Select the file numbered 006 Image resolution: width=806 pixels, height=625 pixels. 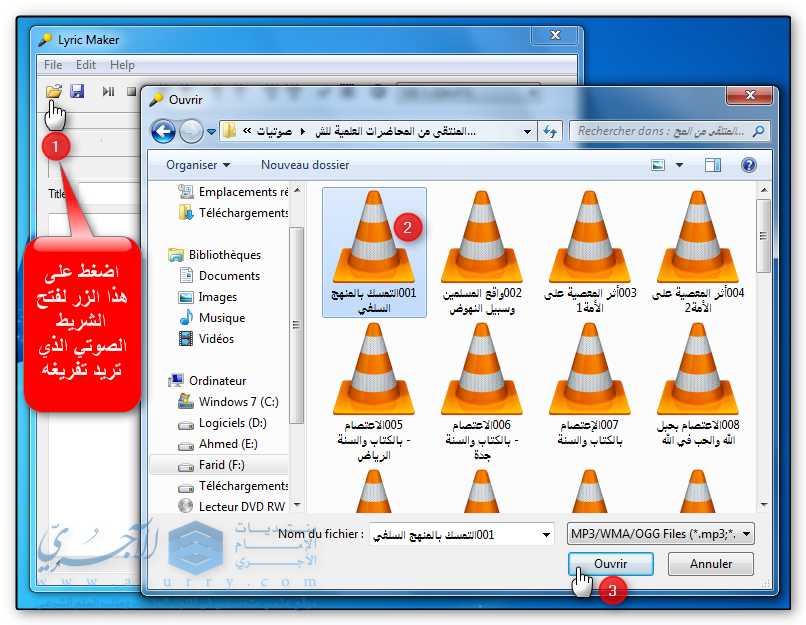(x=482, y=392)
